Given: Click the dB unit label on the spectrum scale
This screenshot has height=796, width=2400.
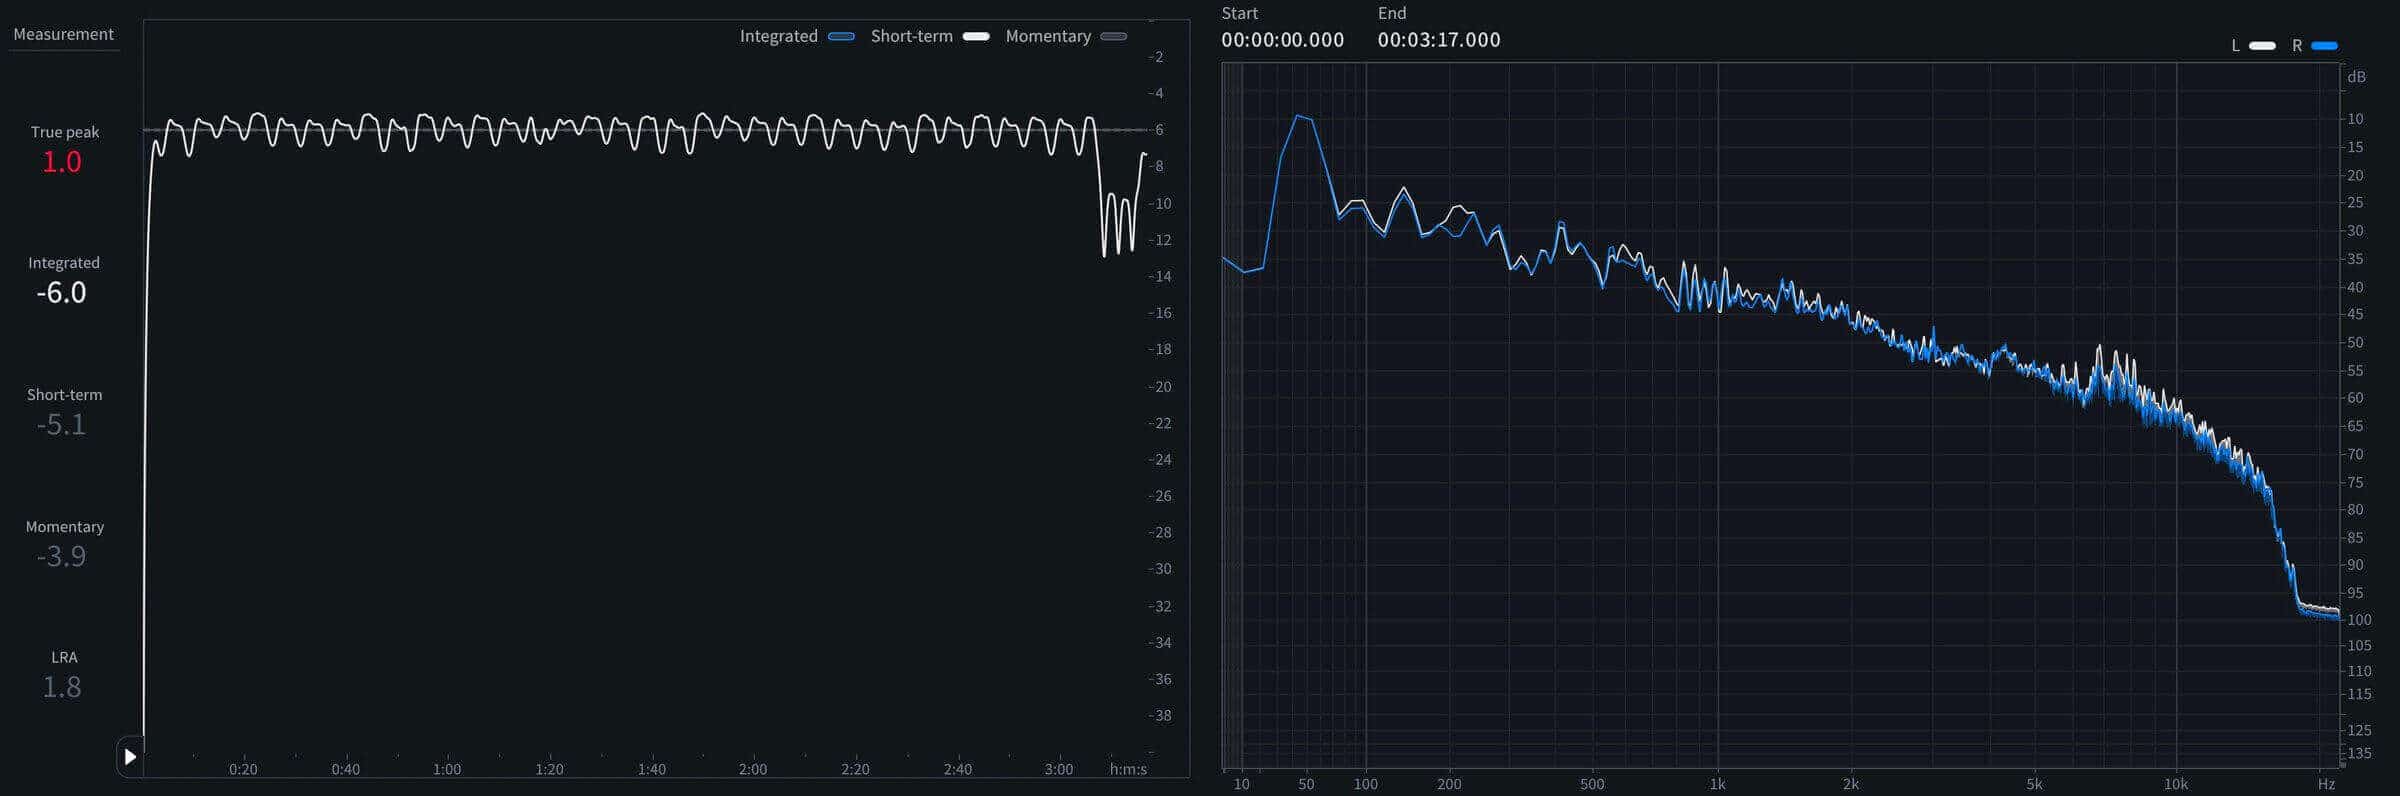Looking at the screenshot, I should pyautogui.click(x=2357, y=77).
